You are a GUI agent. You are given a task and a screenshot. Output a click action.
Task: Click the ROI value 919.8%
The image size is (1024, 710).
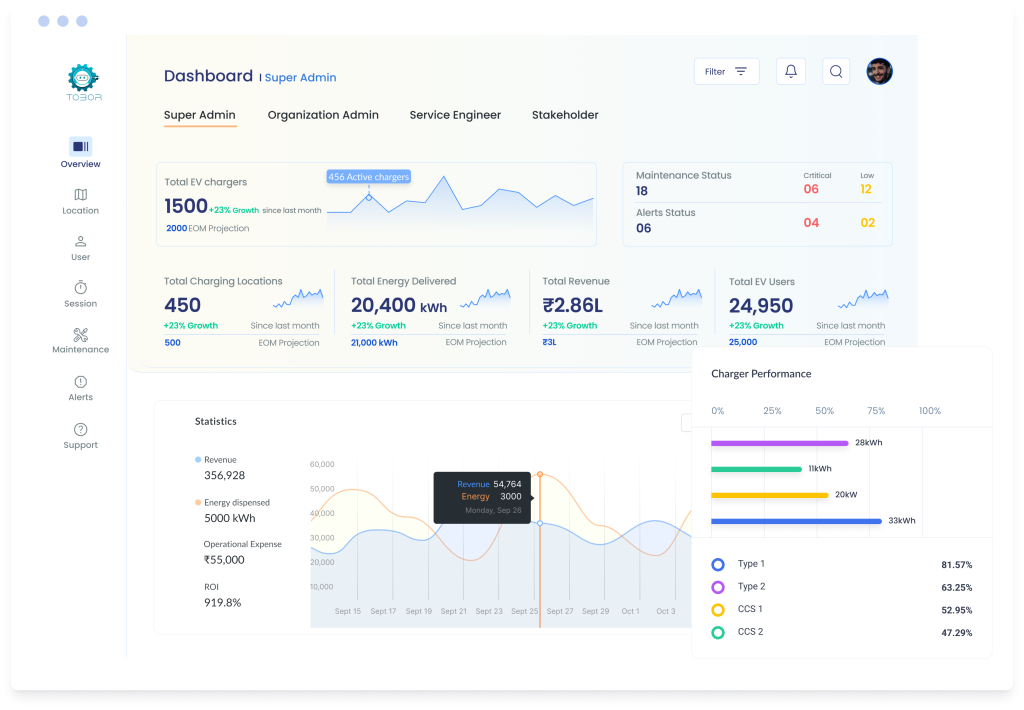click(223, 602)
